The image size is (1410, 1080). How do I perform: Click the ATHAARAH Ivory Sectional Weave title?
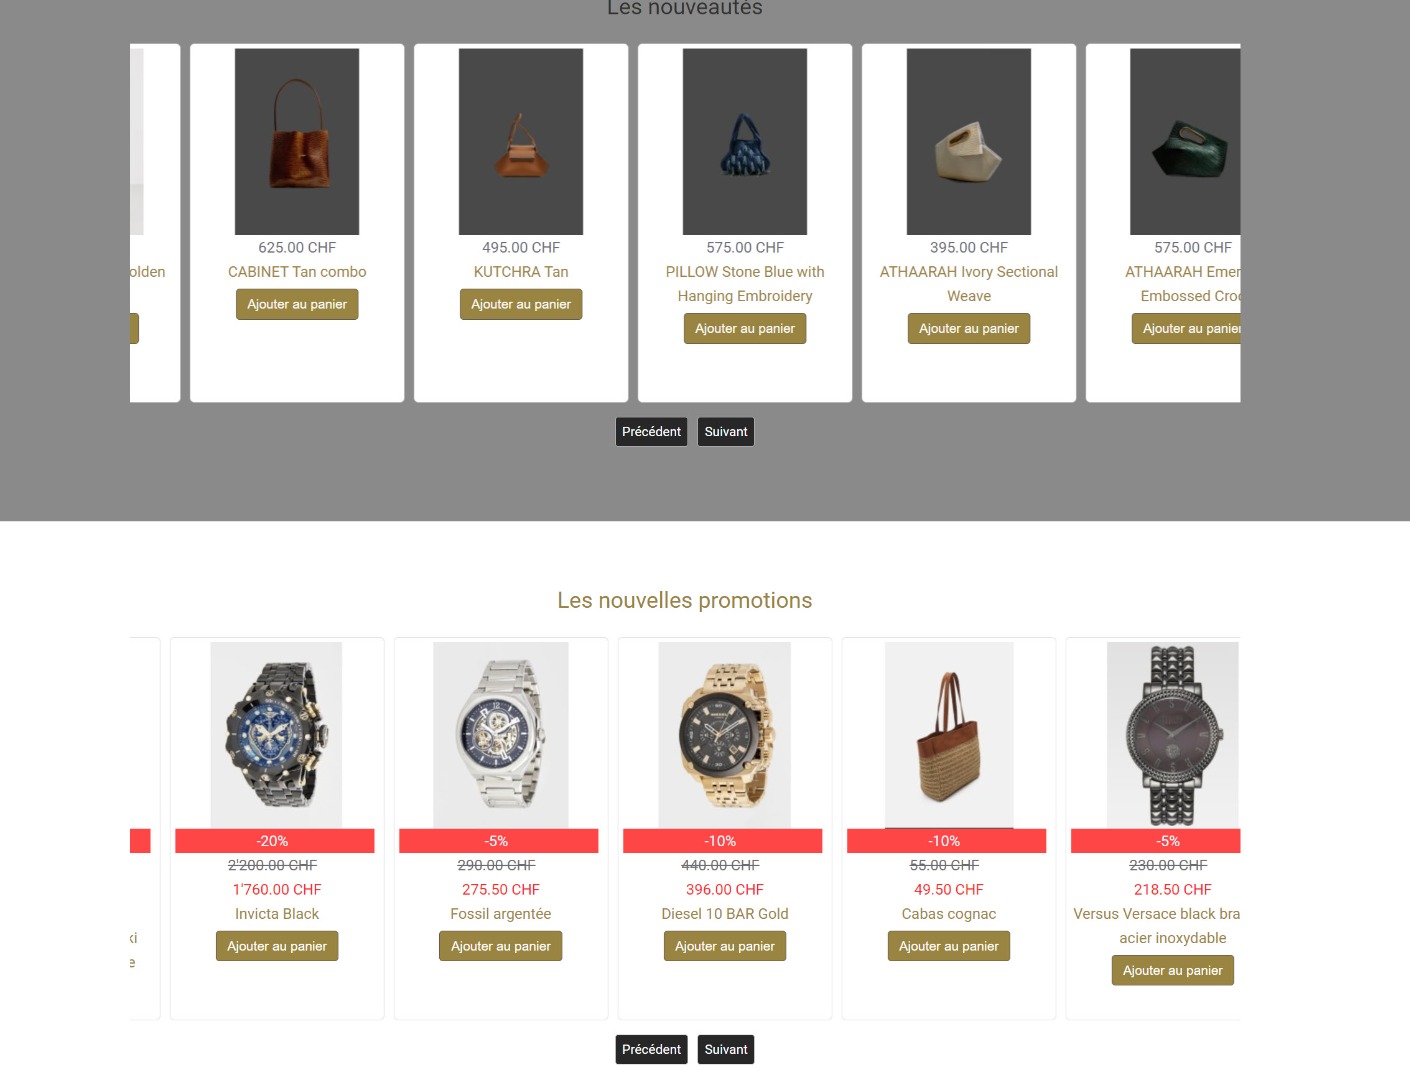tap(969, 284)
